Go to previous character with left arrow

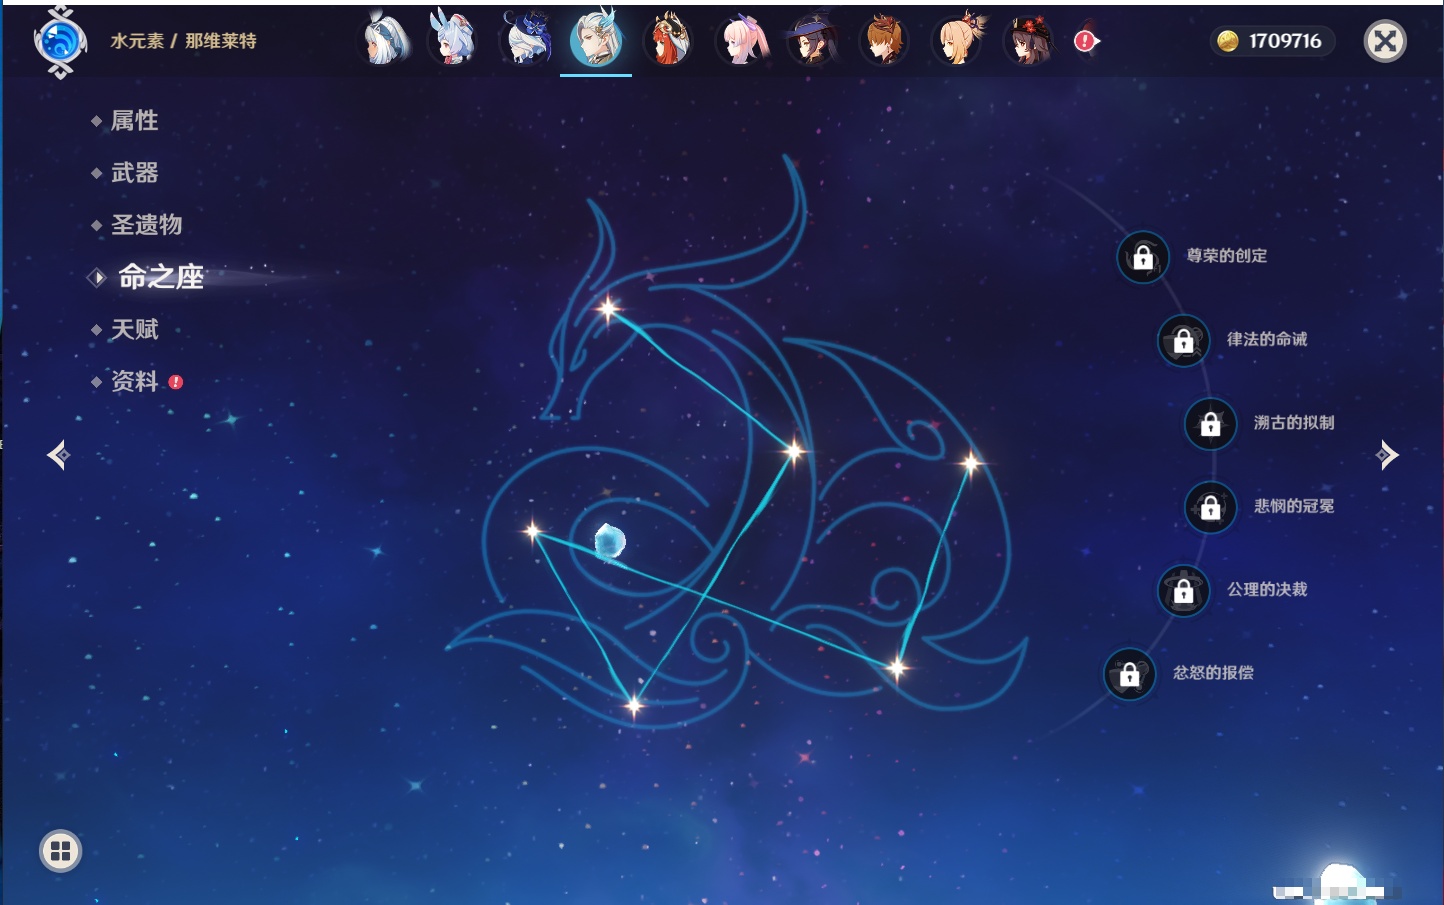[x=59, y=455]
